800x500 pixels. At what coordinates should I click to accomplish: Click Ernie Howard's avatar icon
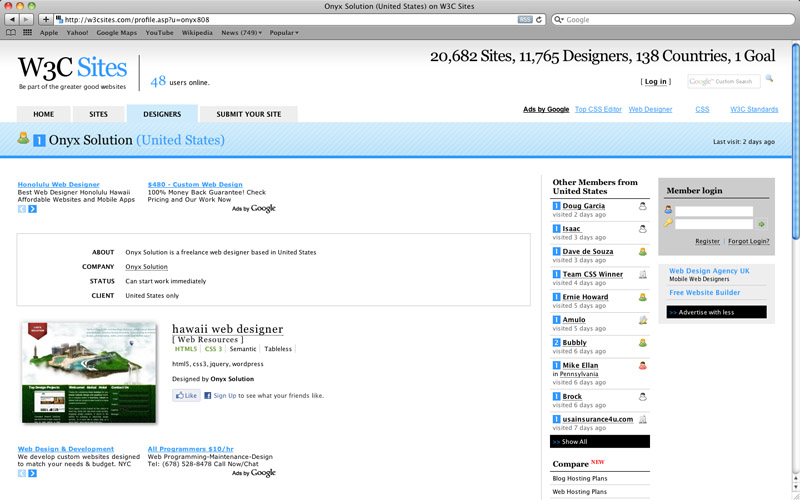click(643, 297)
